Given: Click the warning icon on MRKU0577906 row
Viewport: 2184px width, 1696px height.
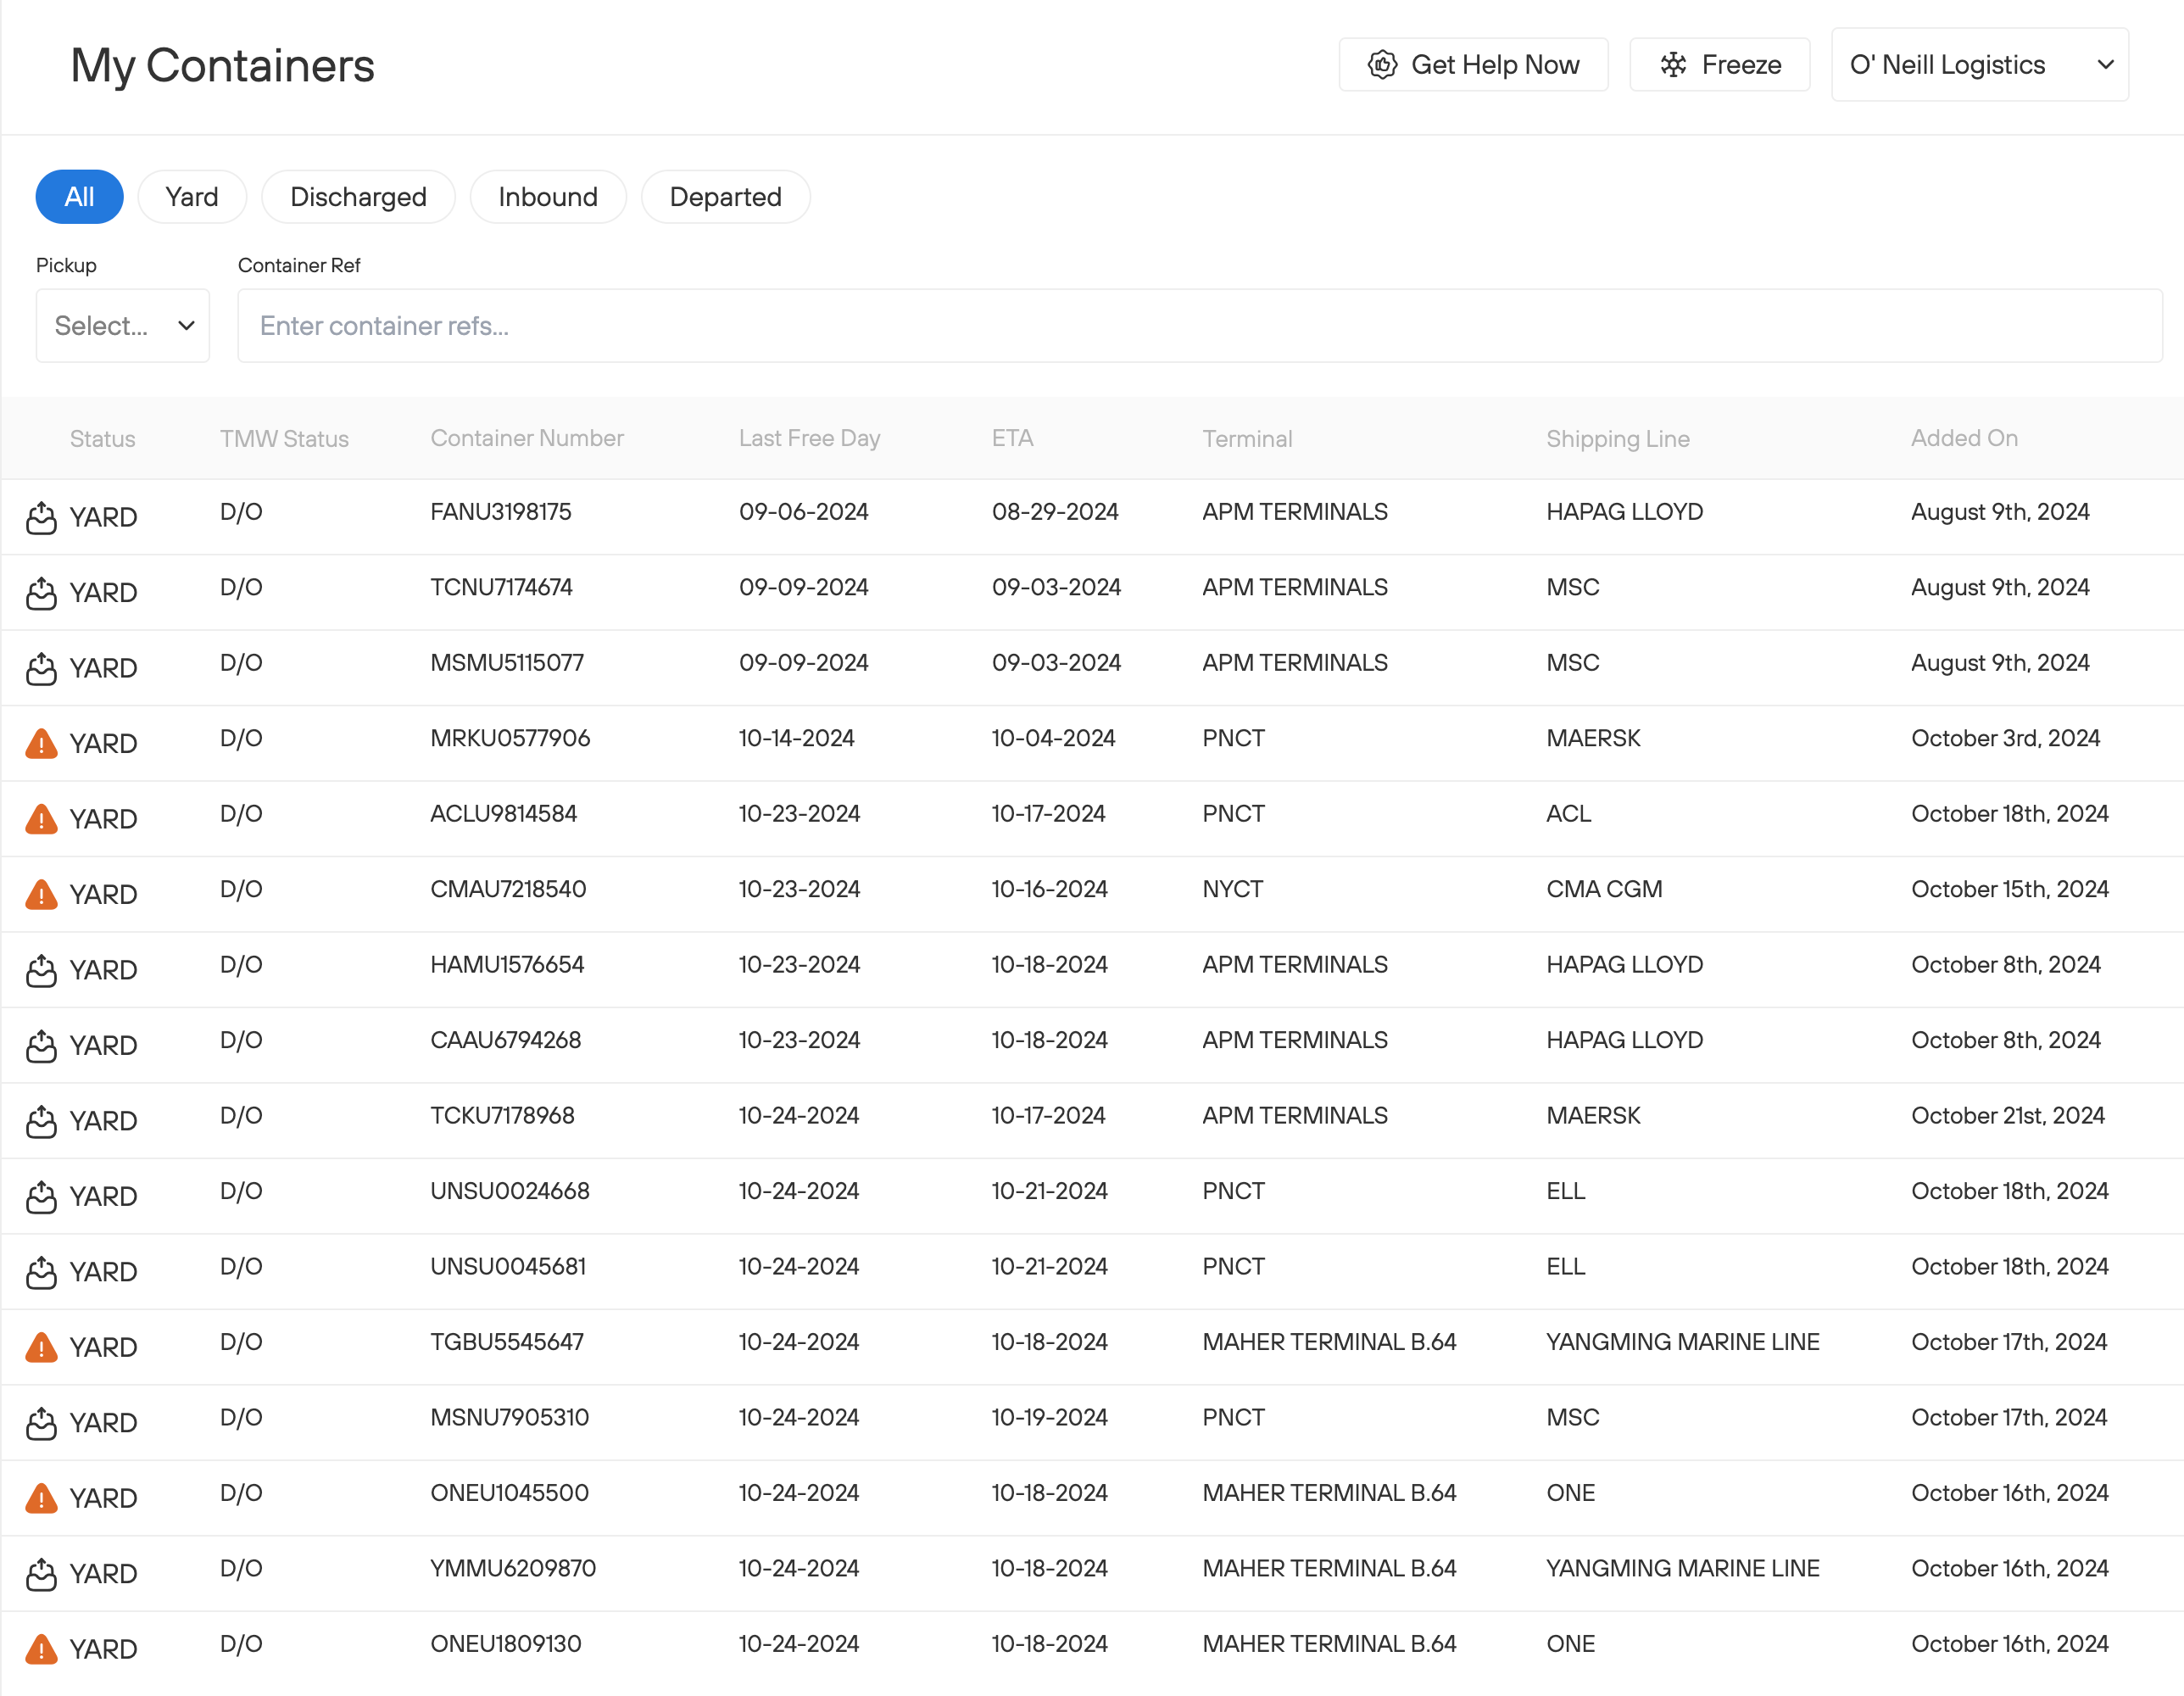Looking at the screenshot, I should pyautogui.click(x=41, y=742).
